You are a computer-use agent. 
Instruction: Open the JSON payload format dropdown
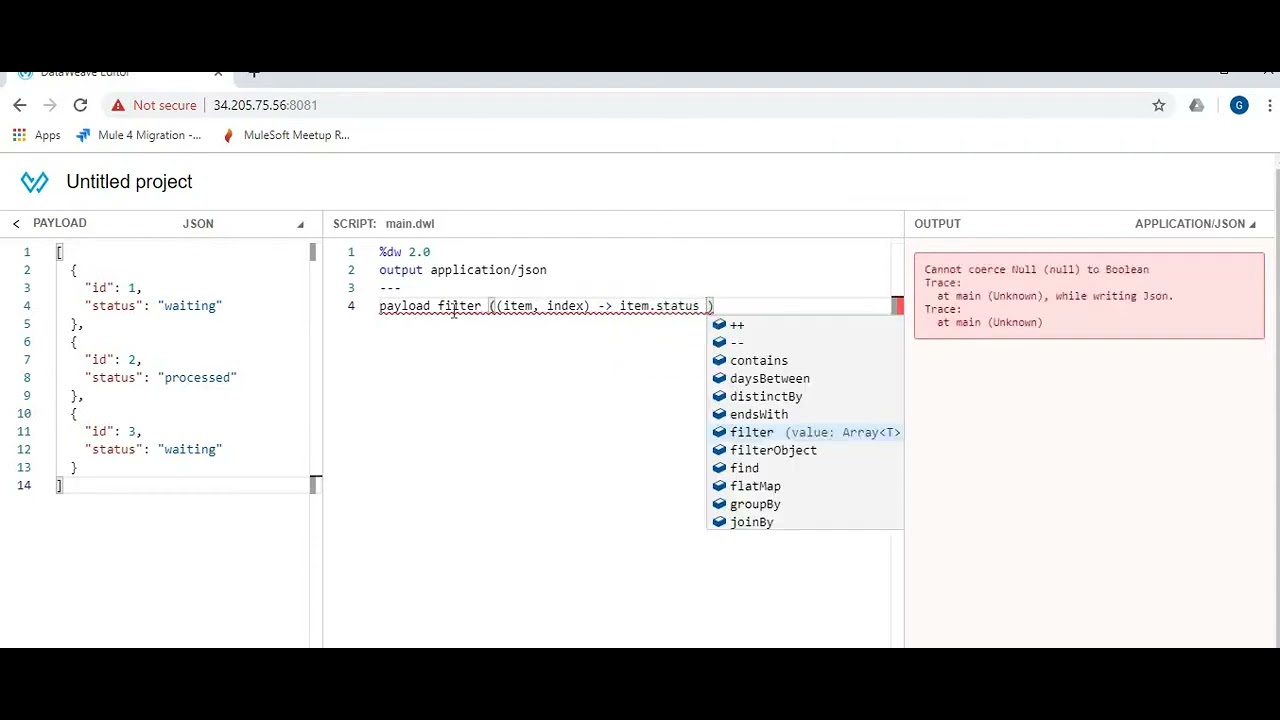(243, 224)
